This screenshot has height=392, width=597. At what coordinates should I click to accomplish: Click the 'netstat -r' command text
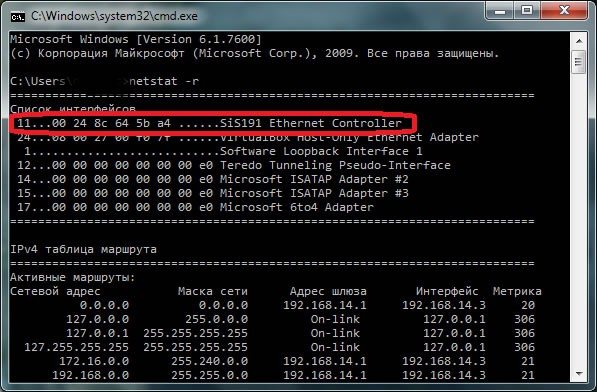click(164, 81)
